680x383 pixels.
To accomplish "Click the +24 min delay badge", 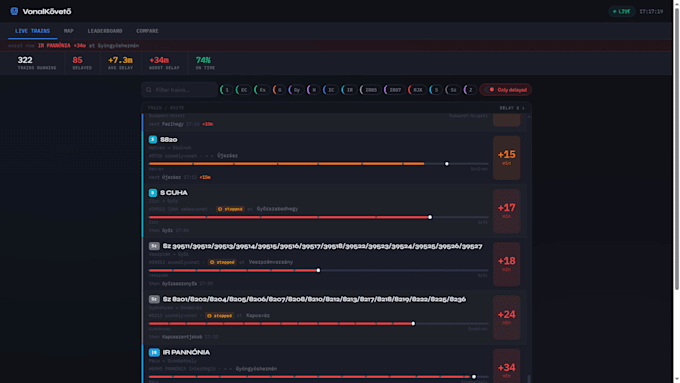I will (x=507, y=318).
